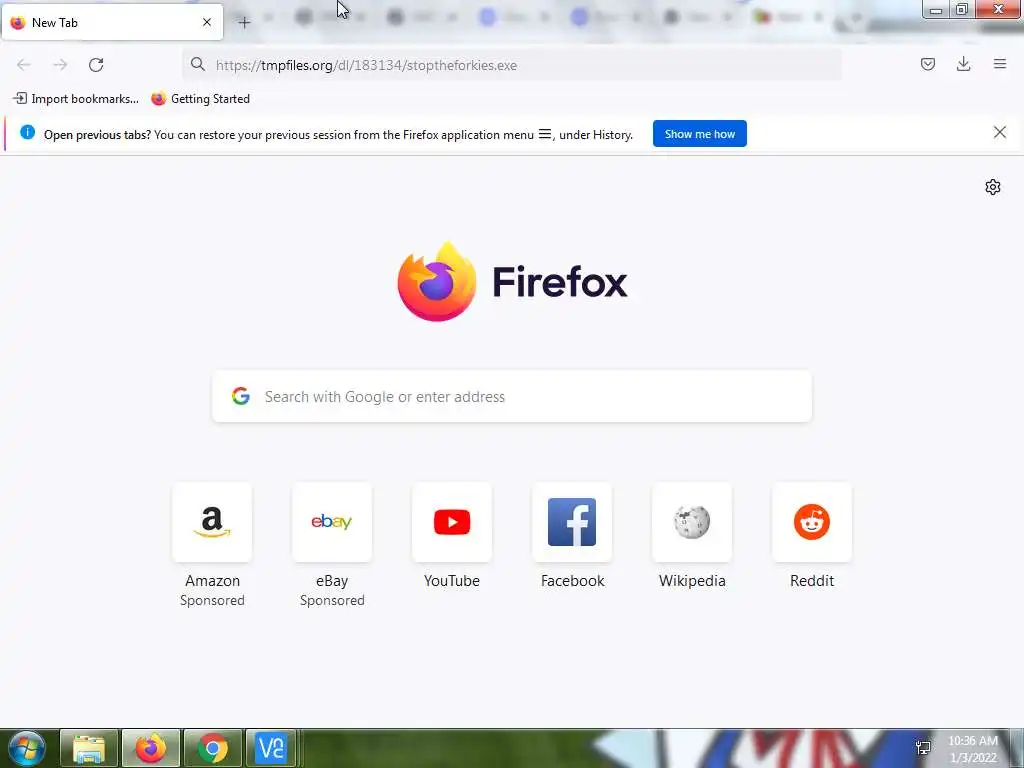This screenshot has height=768, width=1024.
Task: Click the Wikipedia label text
Action: 692,581
